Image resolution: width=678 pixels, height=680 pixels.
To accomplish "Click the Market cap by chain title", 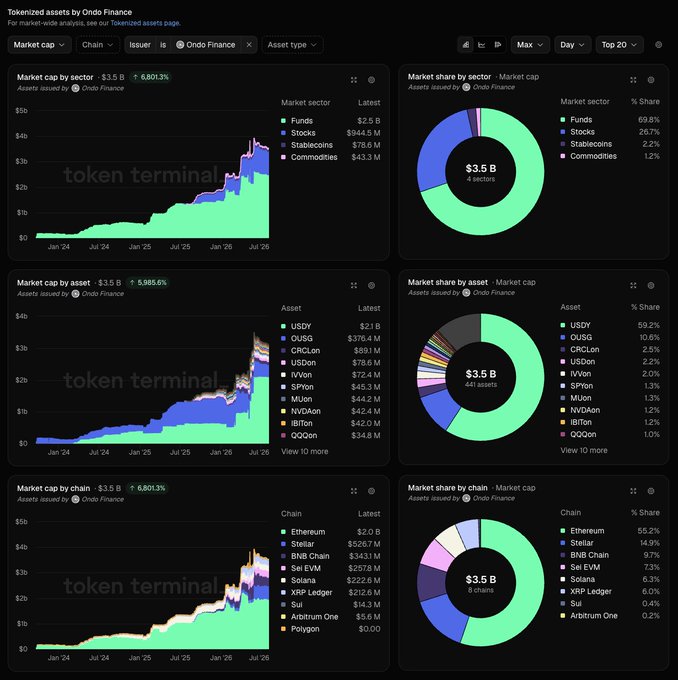I will pos(53,488).
